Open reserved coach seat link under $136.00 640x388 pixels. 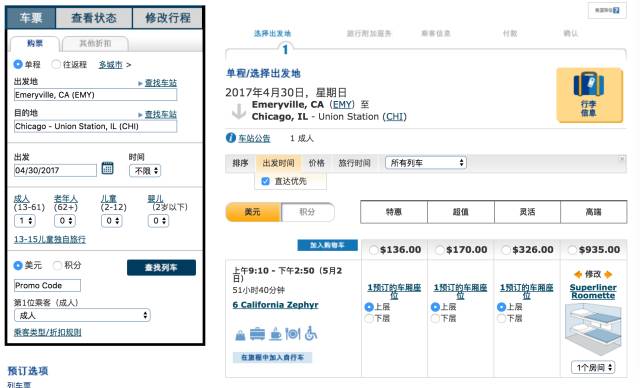(394, 291)
